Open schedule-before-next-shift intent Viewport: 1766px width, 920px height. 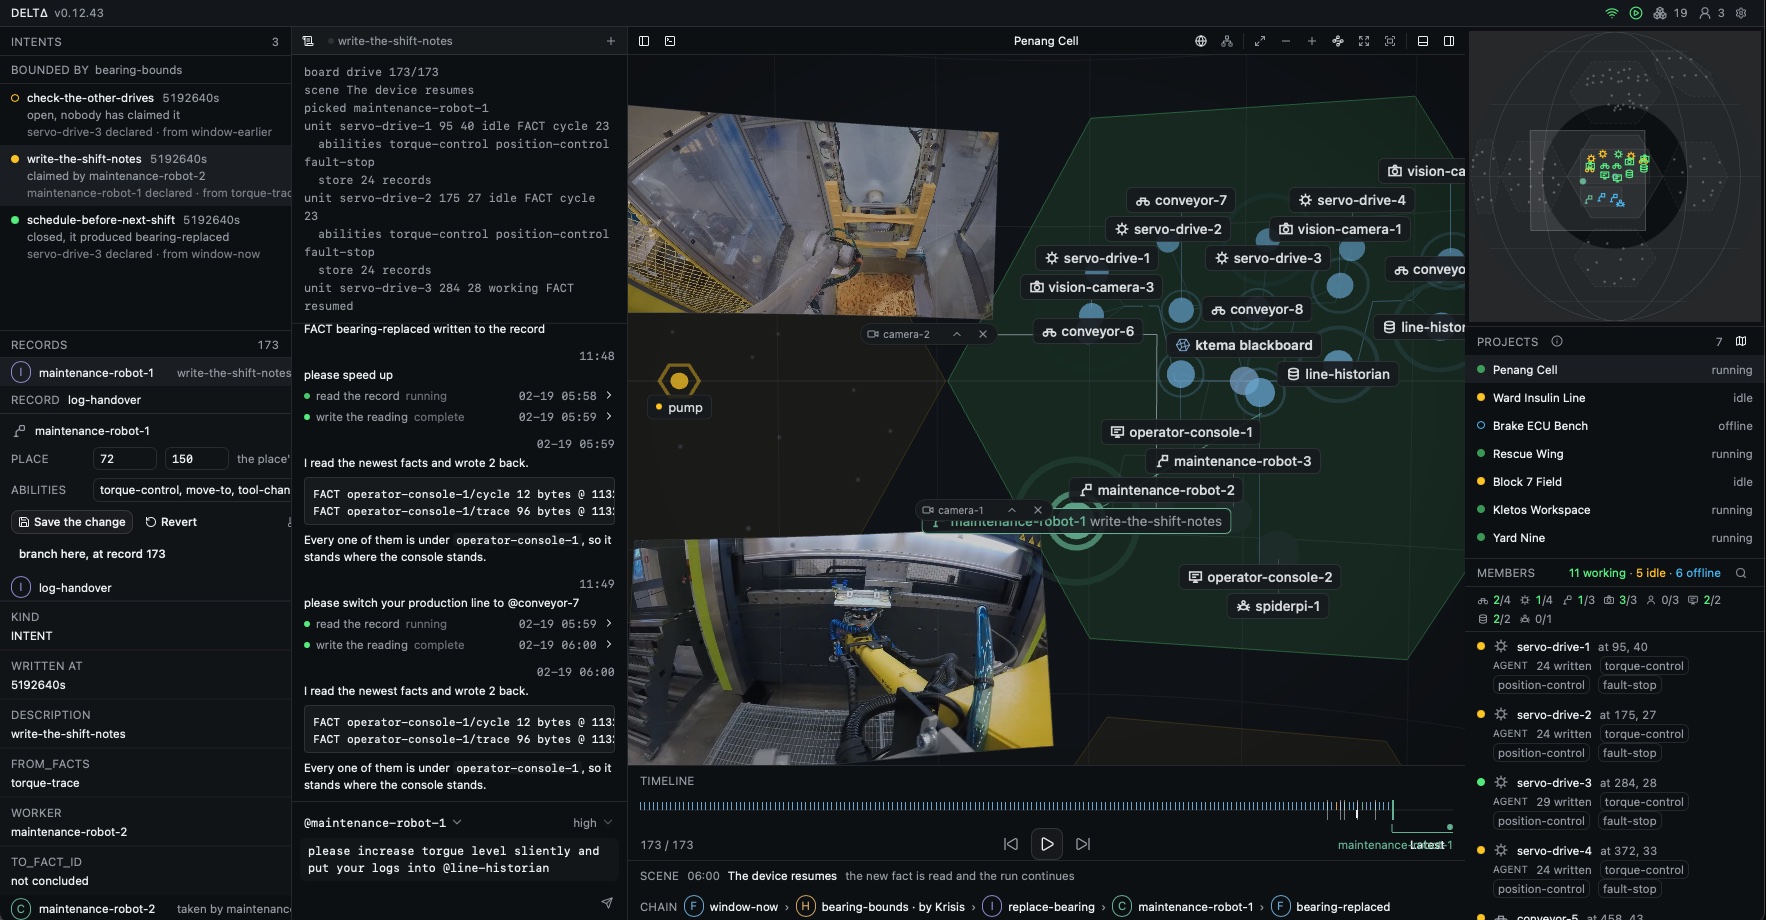146,237
